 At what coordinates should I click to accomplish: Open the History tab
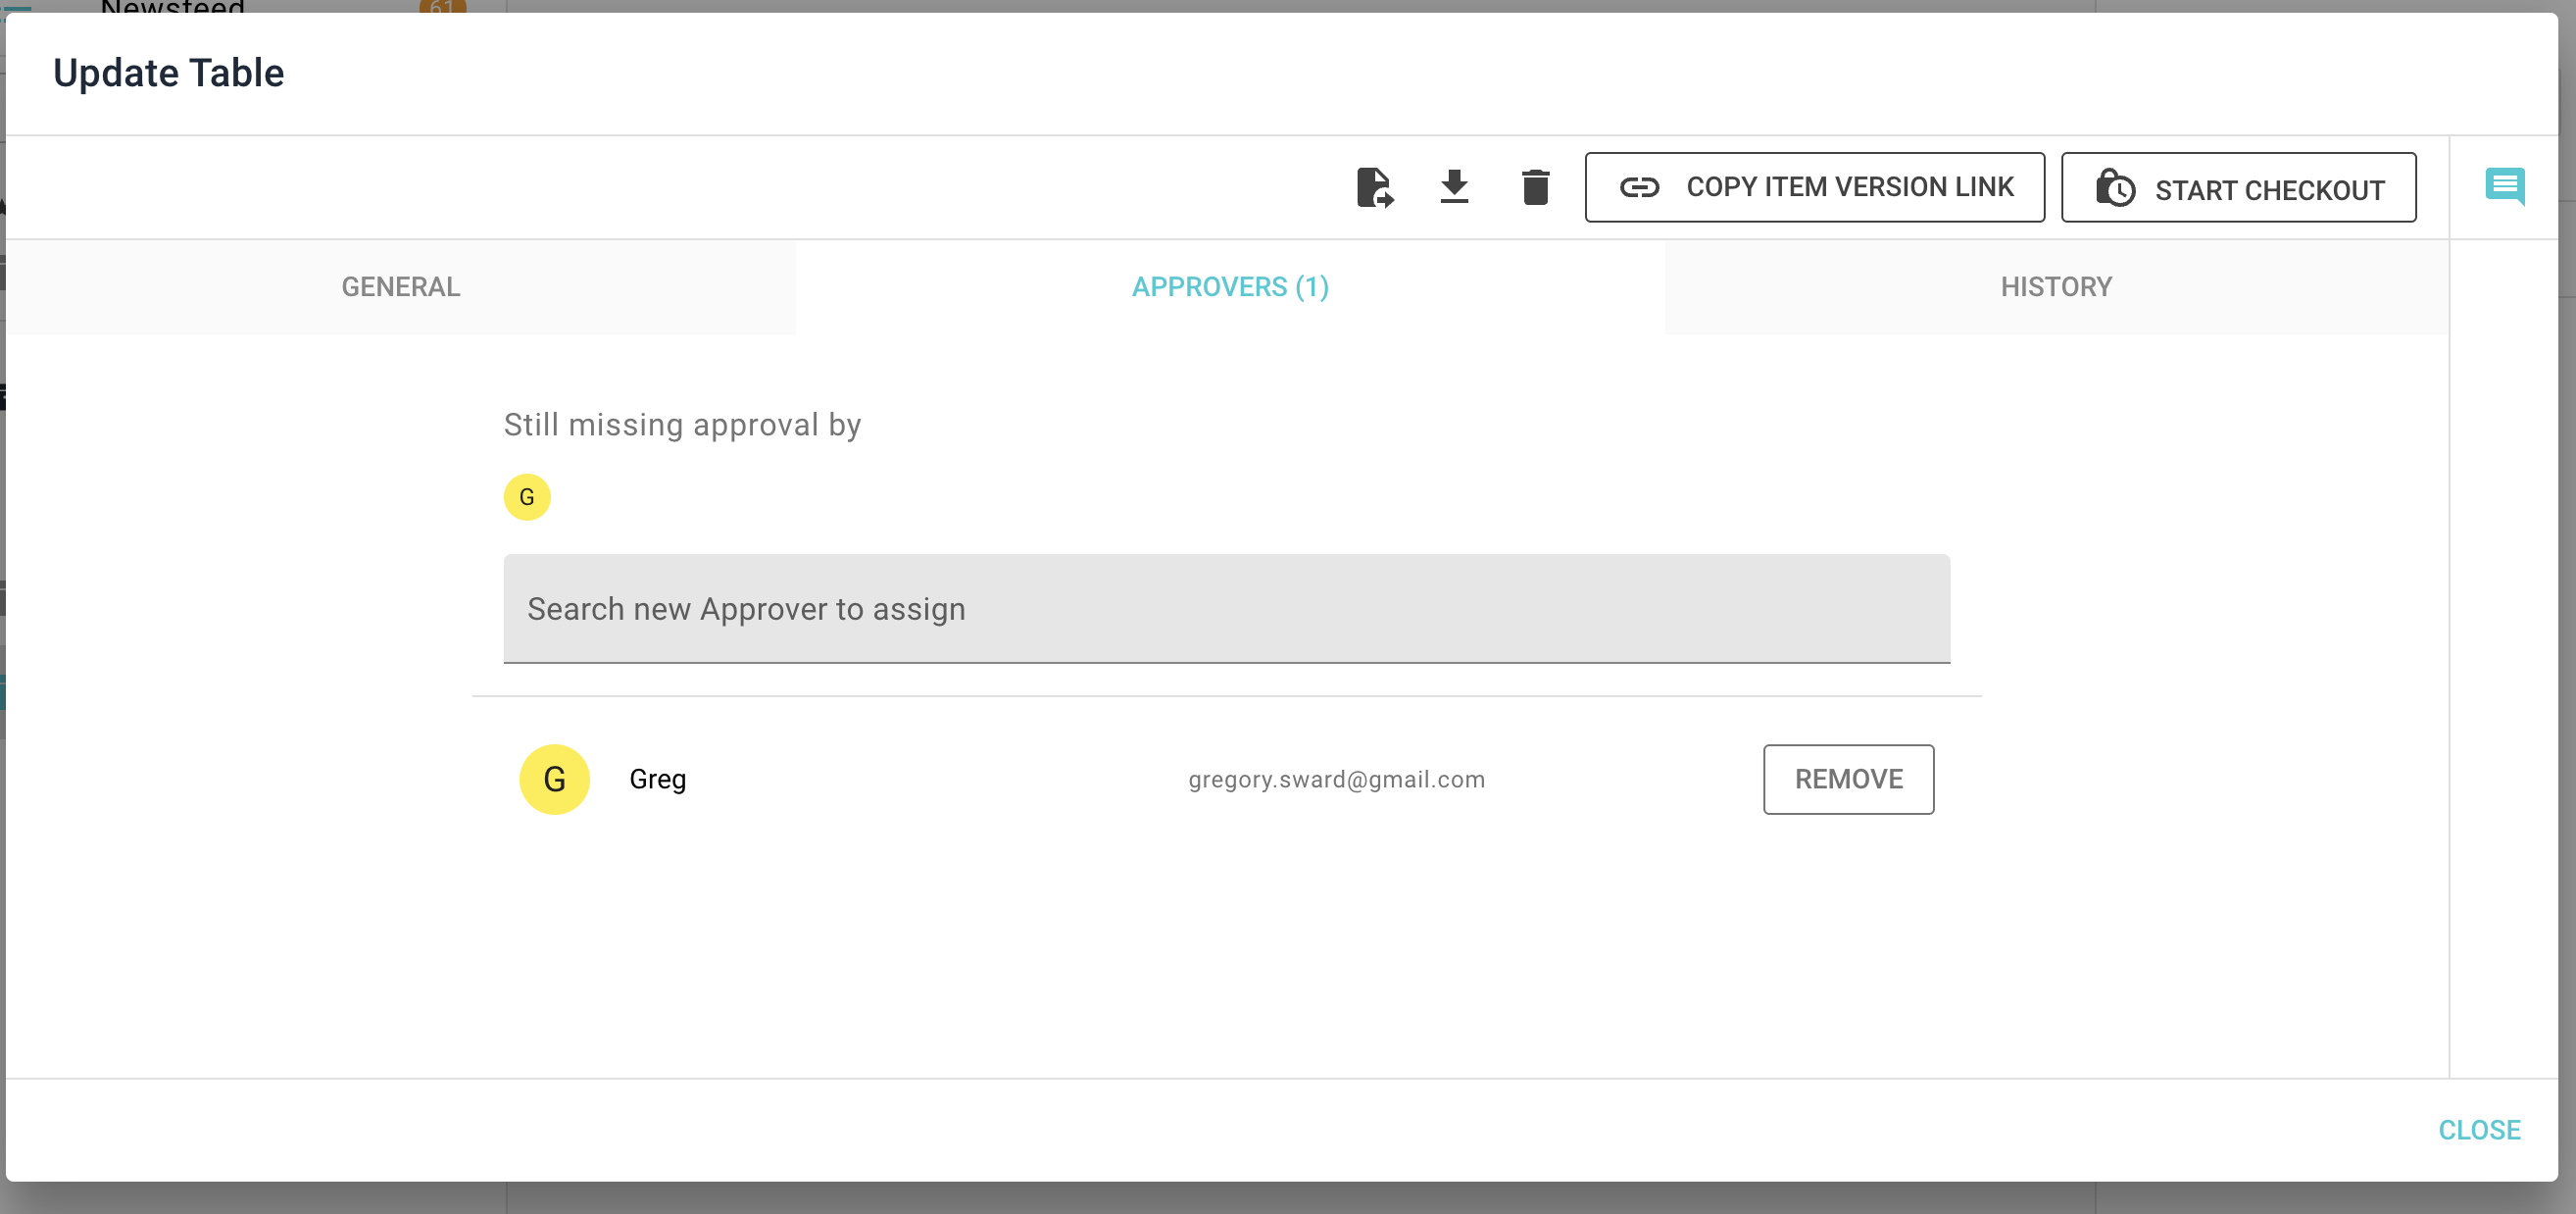pos(2056,287)
